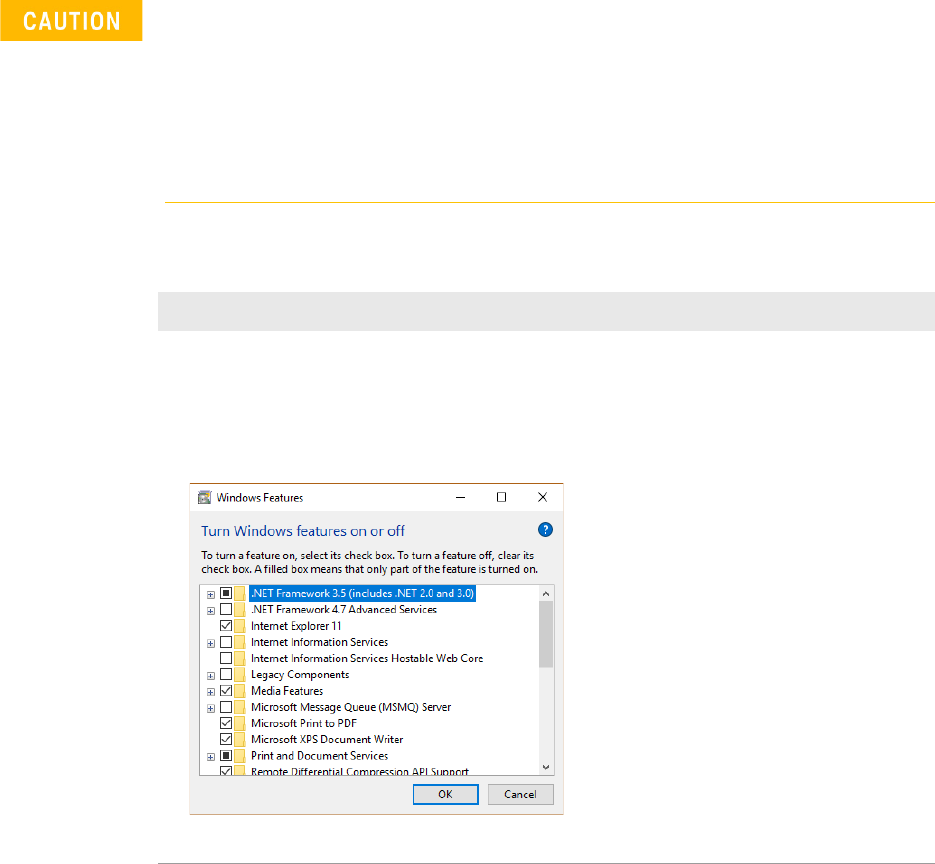Click the folder icon beside Microsoft Message Queue (MSMQ) Server
The image size is (935, 864).
pyautogui.click(x=240, y=707)
